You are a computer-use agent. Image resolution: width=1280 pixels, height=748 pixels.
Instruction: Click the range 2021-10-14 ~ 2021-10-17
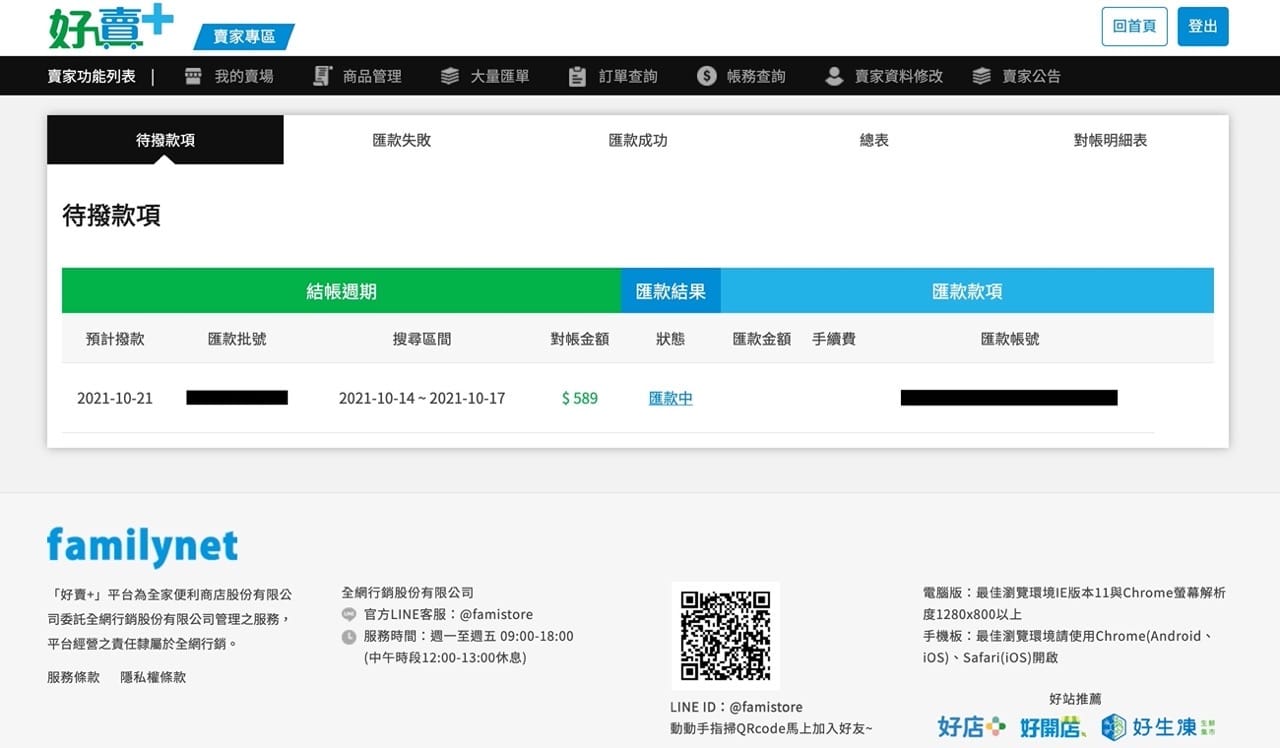click(422, 398)
